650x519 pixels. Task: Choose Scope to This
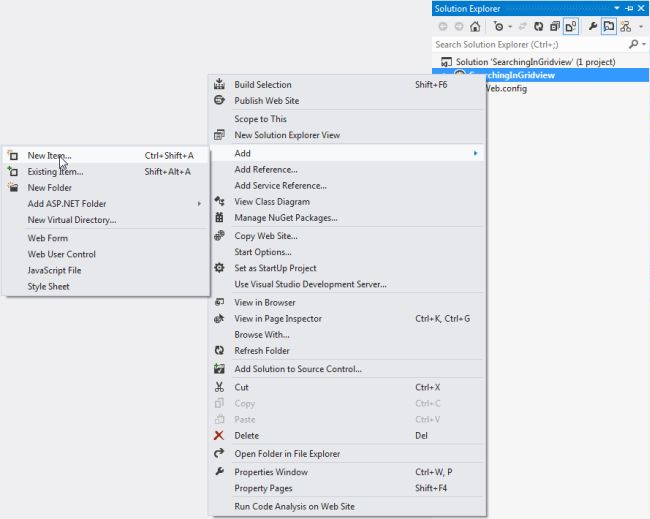point(347,119)
